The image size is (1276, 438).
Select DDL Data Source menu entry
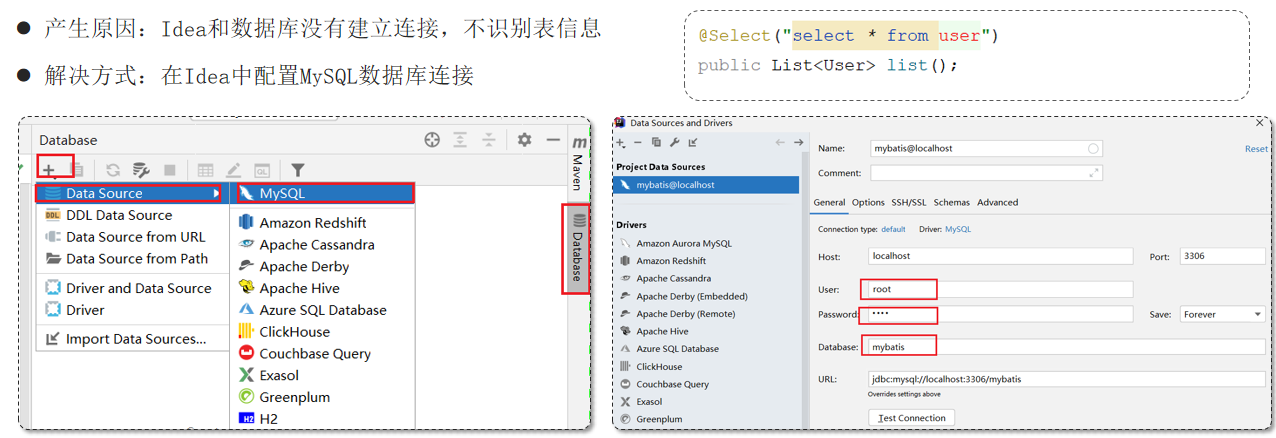click(133, 215)
